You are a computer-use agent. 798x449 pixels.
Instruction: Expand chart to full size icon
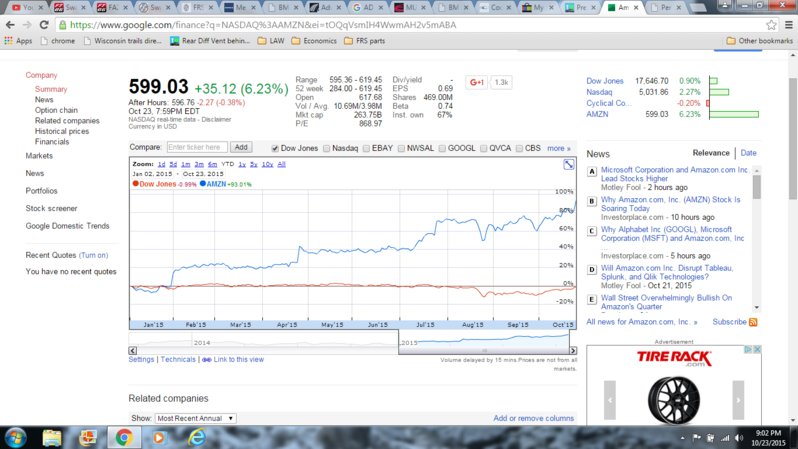click(568, 164)
